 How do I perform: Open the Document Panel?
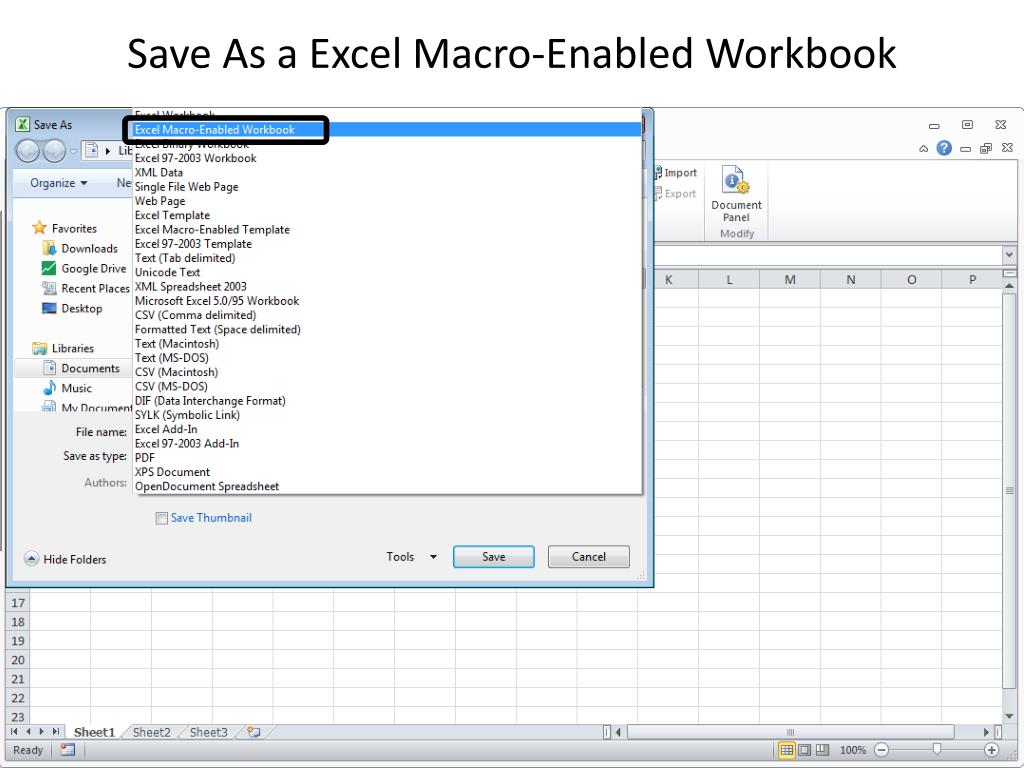point(736,193)
